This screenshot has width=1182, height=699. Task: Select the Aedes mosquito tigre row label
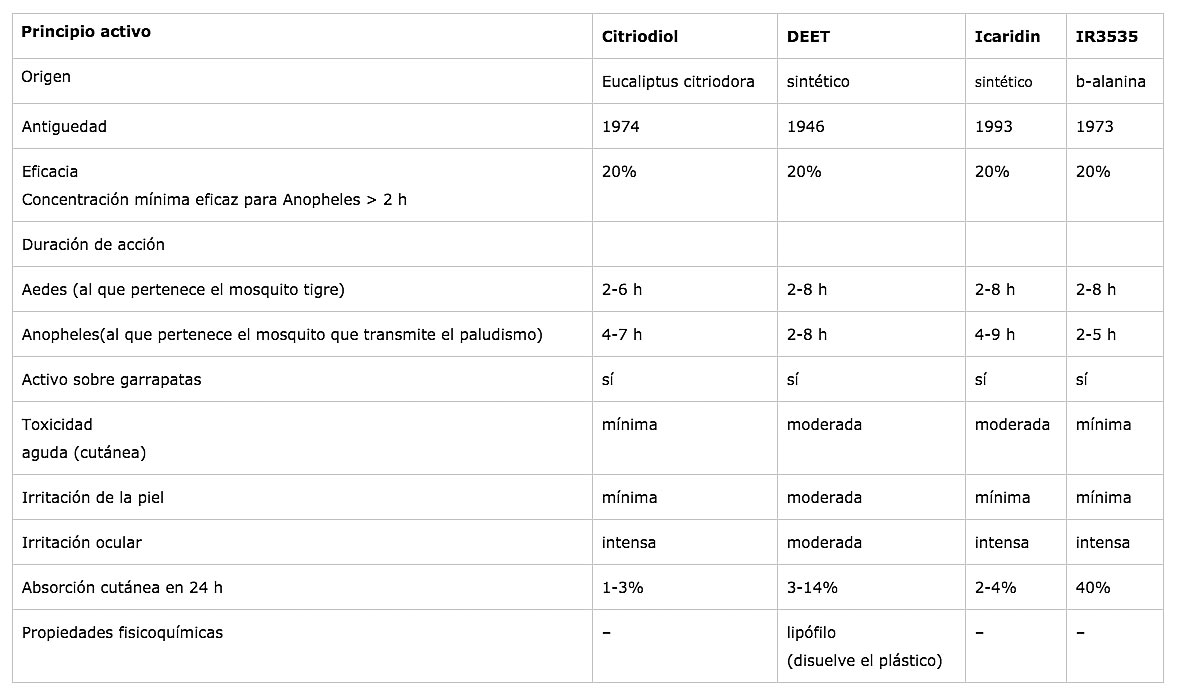[183, 290]
